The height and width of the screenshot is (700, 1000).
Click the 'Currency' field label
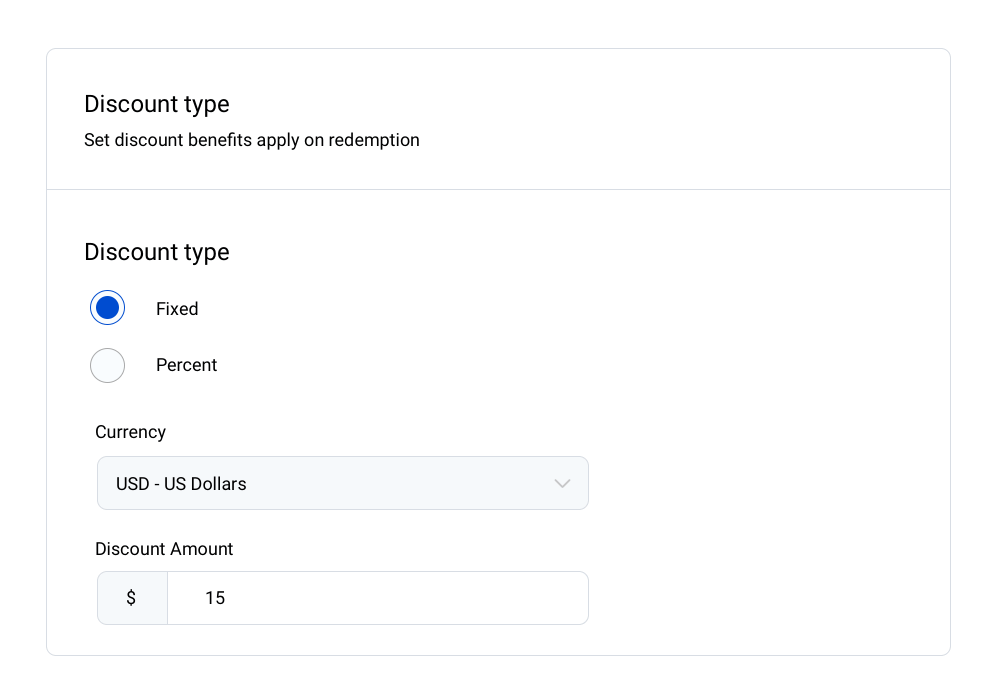pos(131,432)
